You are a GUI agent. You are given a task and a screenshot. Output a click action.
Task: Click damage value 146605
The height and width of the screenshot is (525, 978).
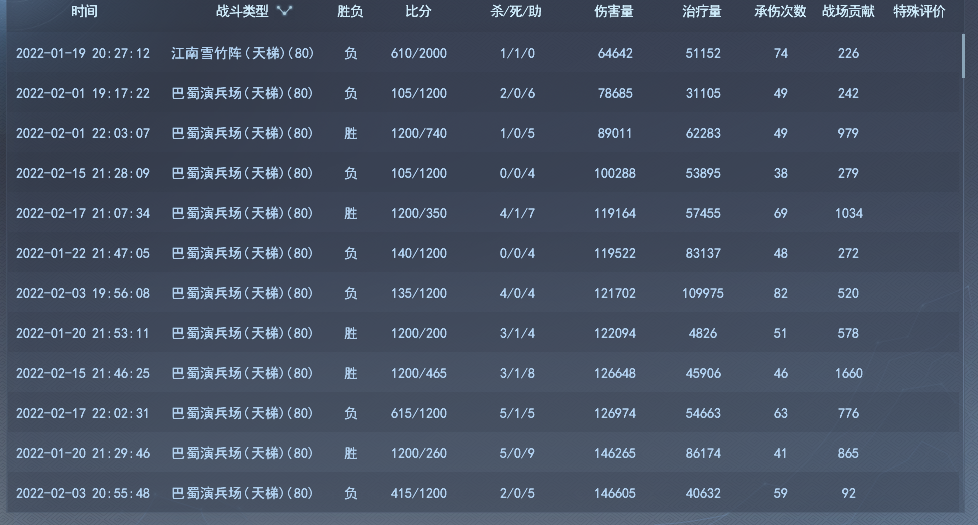point(615,493)
